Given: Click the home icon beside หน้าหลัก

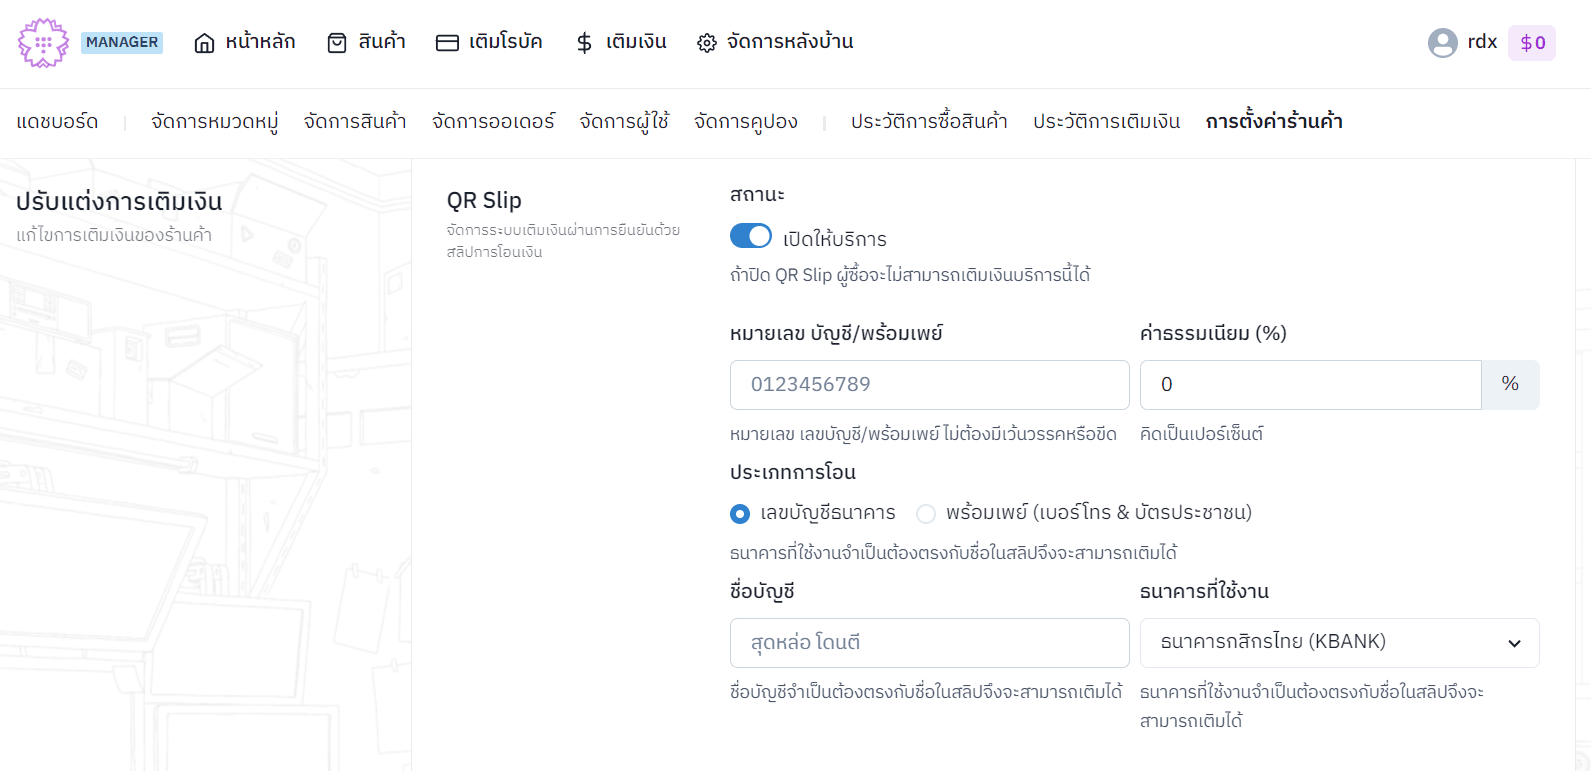Looking at the screenshot, I should click(x=204, y=43).
